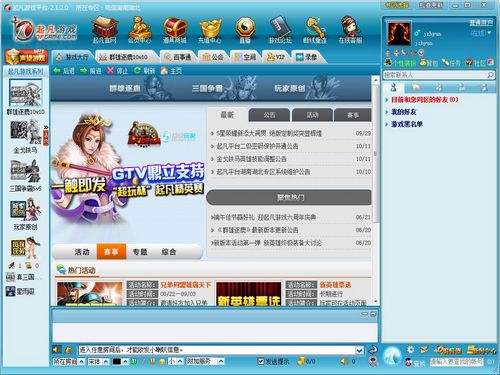Viewport: 500px width, 375px height.
Task: Click the speaker icon beside chat input
Action: tap(57, 349)
